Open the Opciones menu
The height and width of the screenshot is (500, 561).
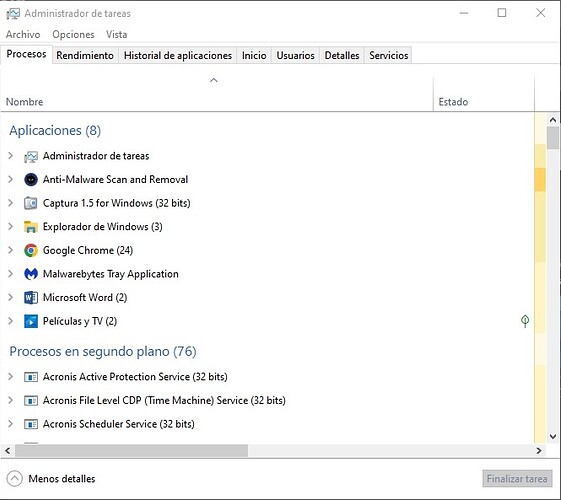[73, 34]
